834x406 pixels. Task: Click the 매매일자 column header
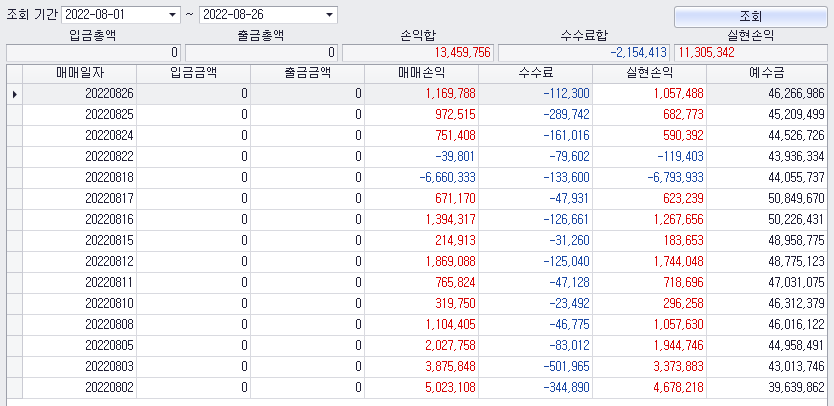tap(80, 73)
